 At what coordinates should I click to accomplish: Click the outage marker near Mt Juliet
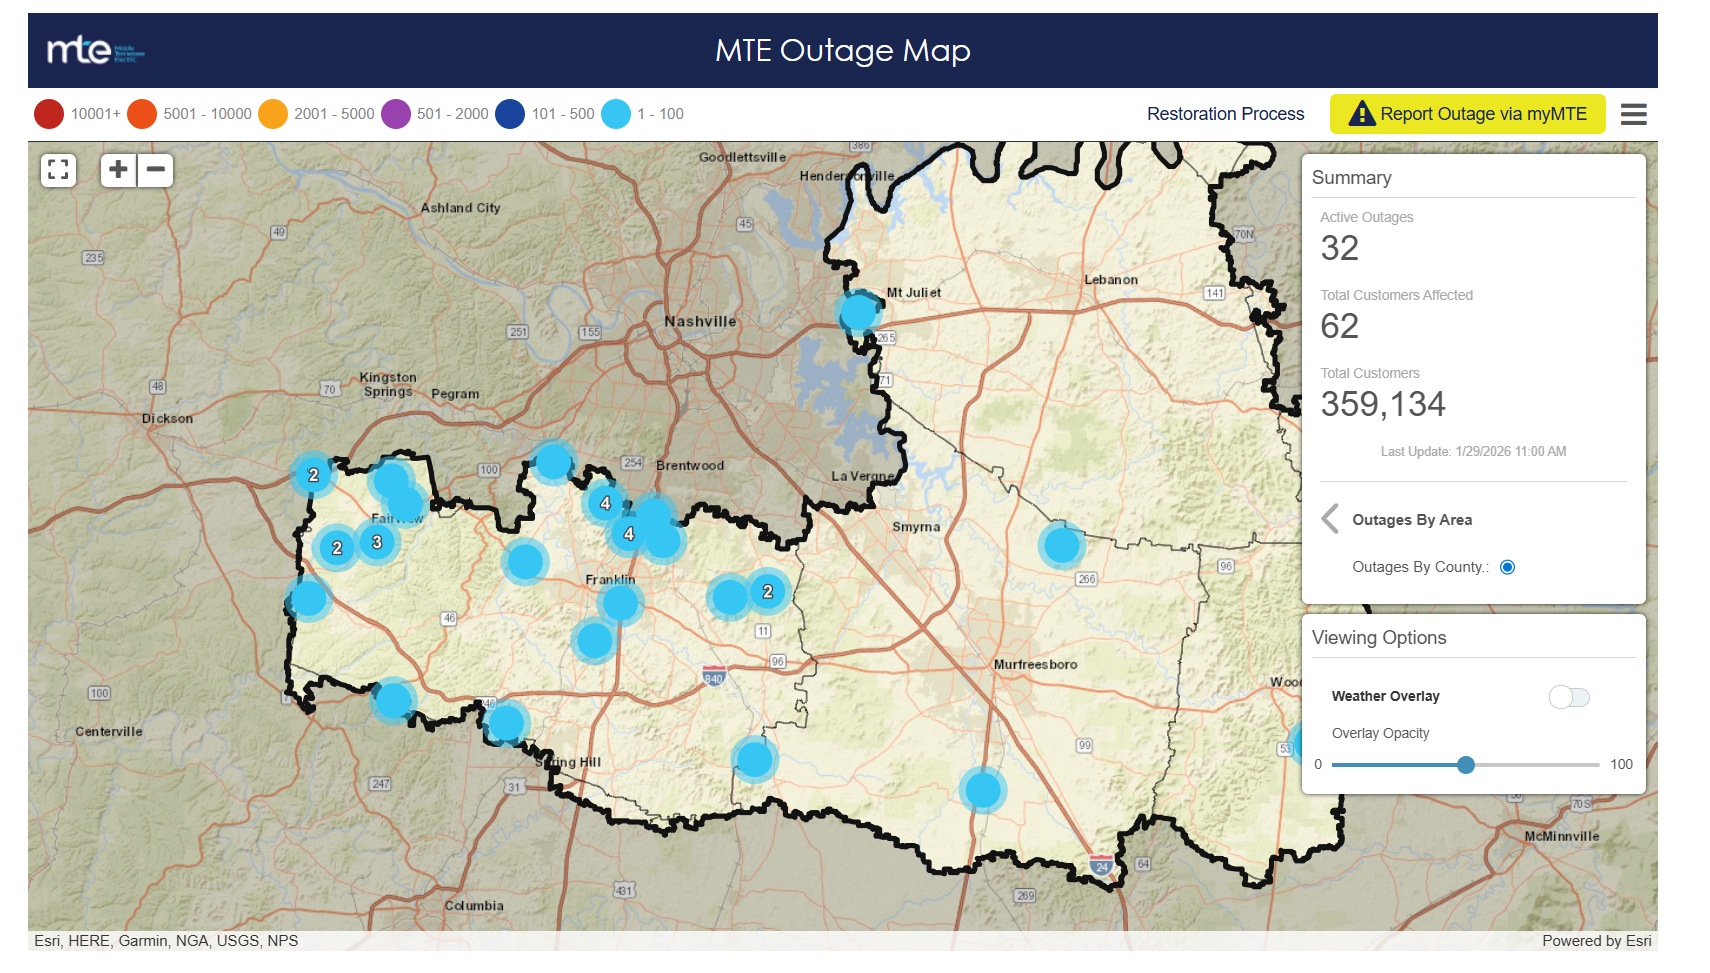pyautogui.click(x=858, y=312)
